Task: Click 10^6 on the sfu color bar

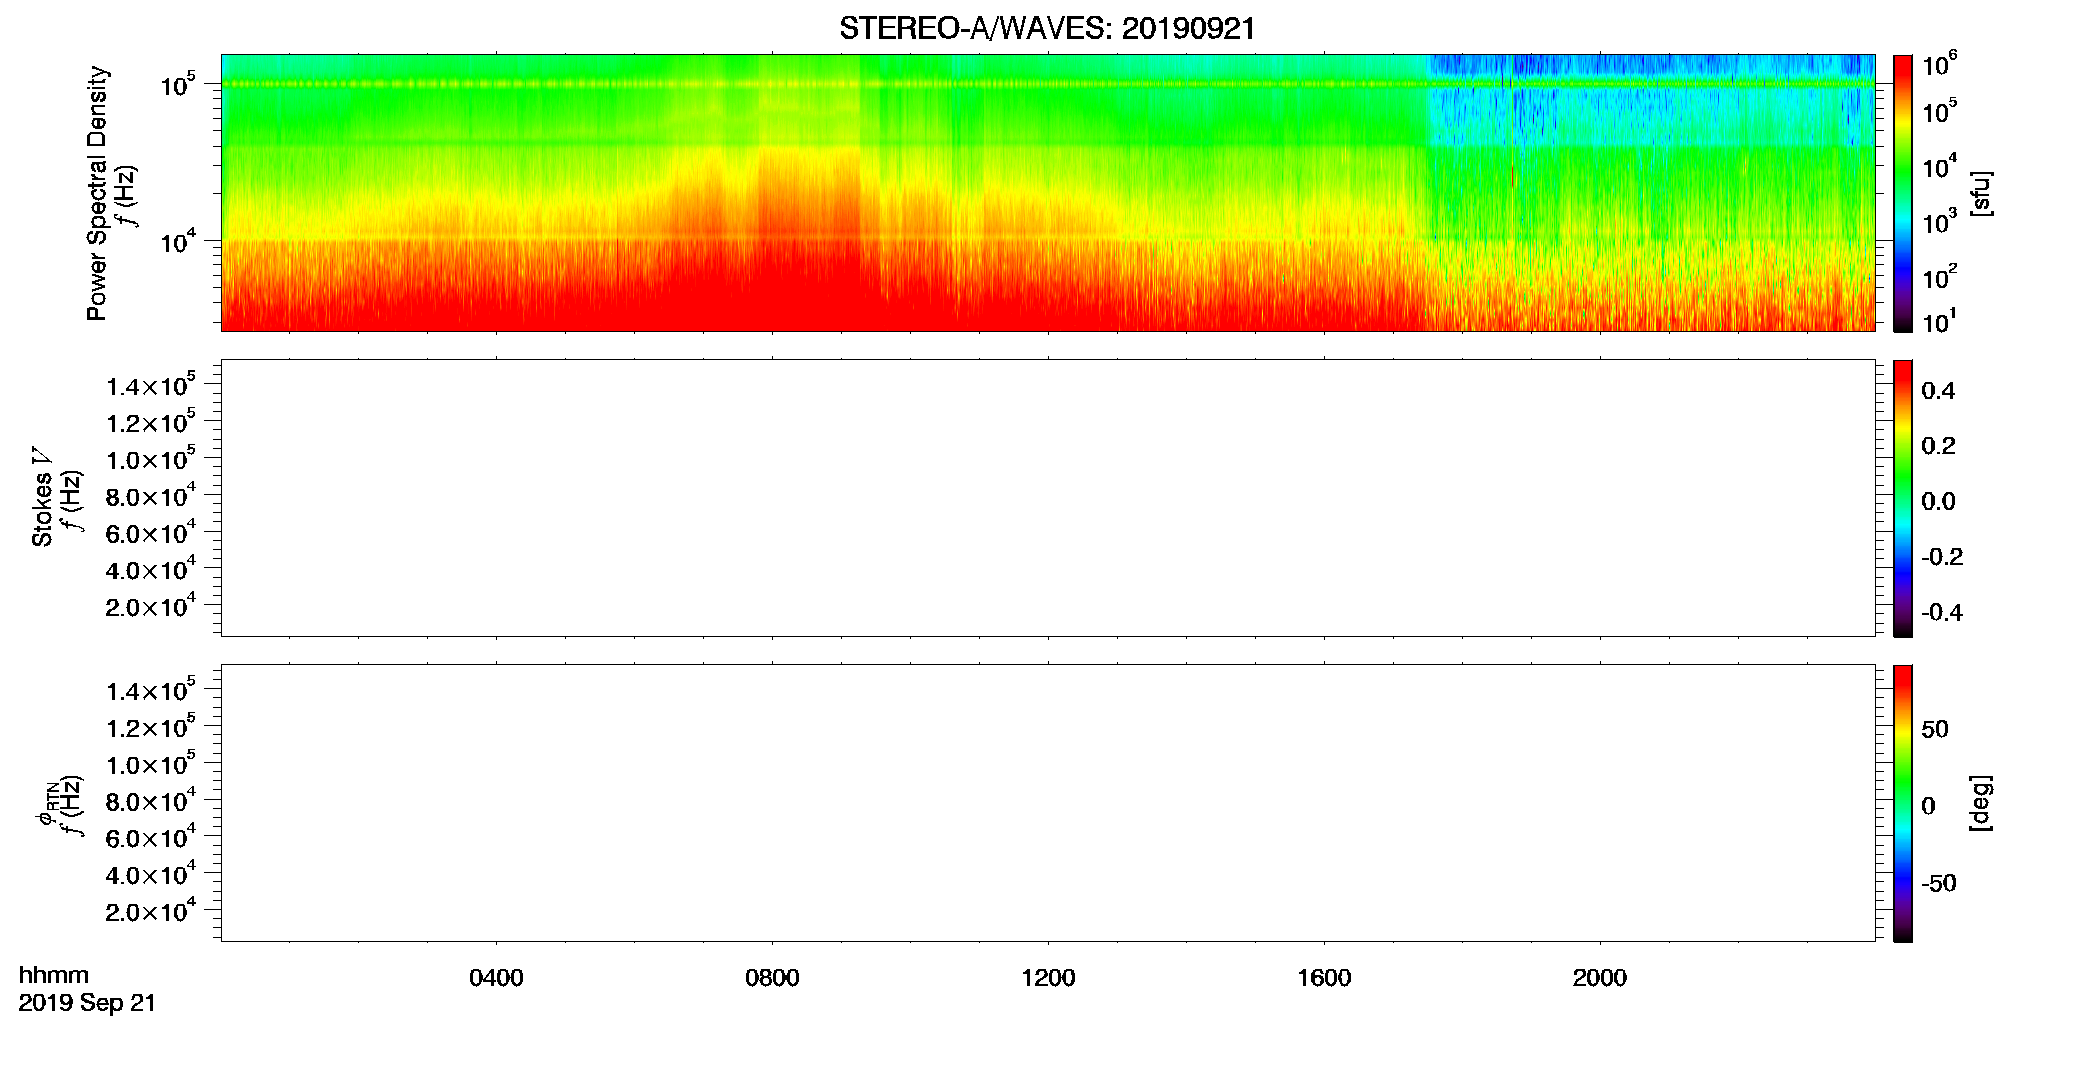Action: [x=1939, y=66]
